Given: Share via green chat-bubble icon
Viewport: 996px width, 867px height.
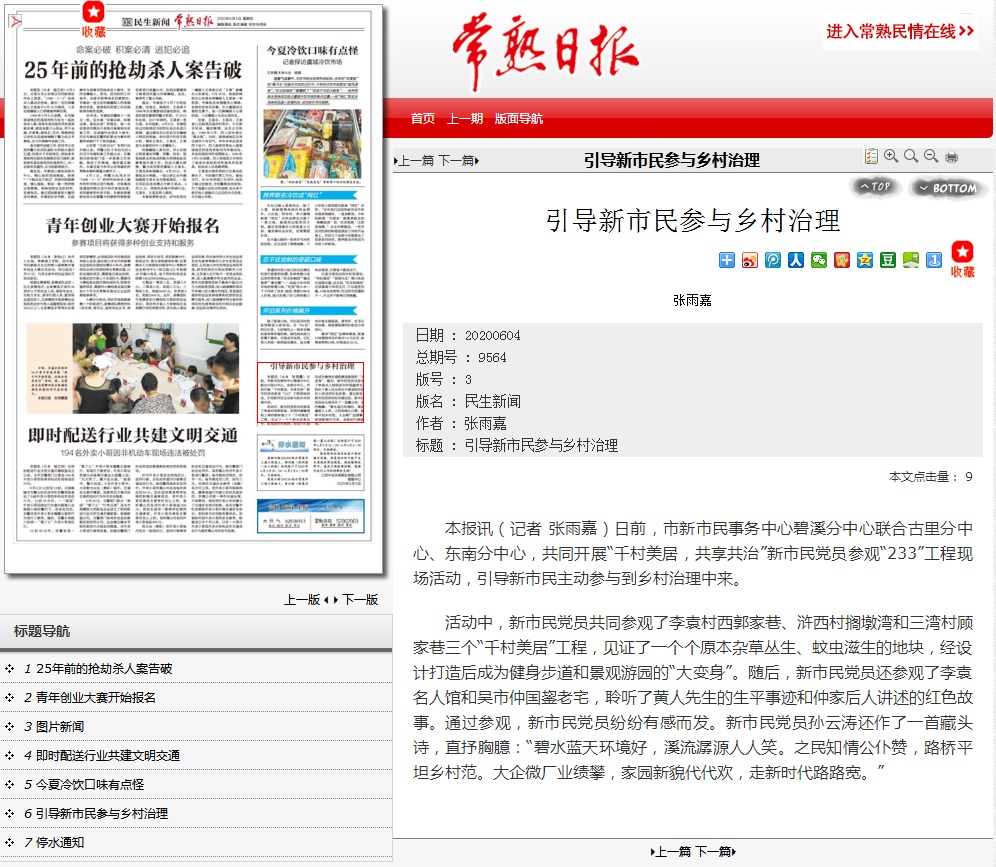Looking at the screenshot, I should pyautogui.click(x=911, y=260).
